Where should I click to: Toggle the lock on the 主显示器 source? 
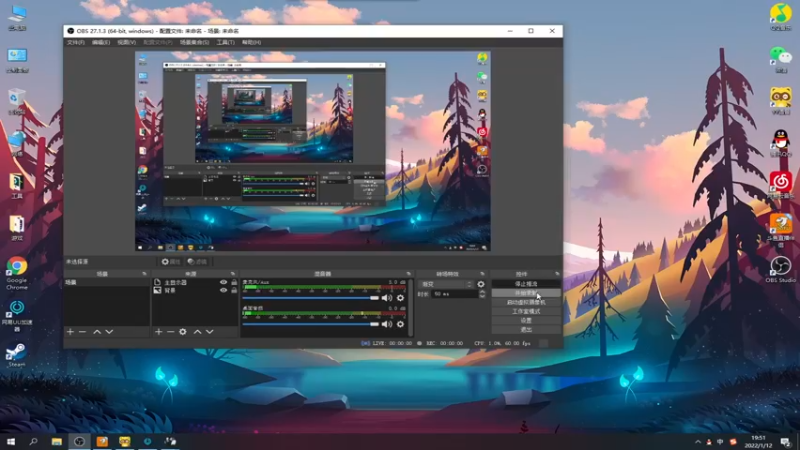coord(234,282)
